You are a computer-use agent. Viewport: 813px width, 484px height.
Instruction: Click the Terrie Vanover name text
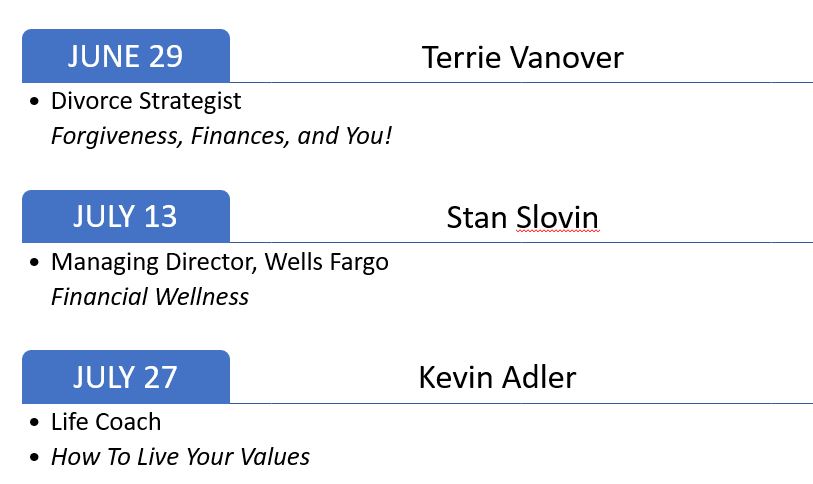coord(523,57)
